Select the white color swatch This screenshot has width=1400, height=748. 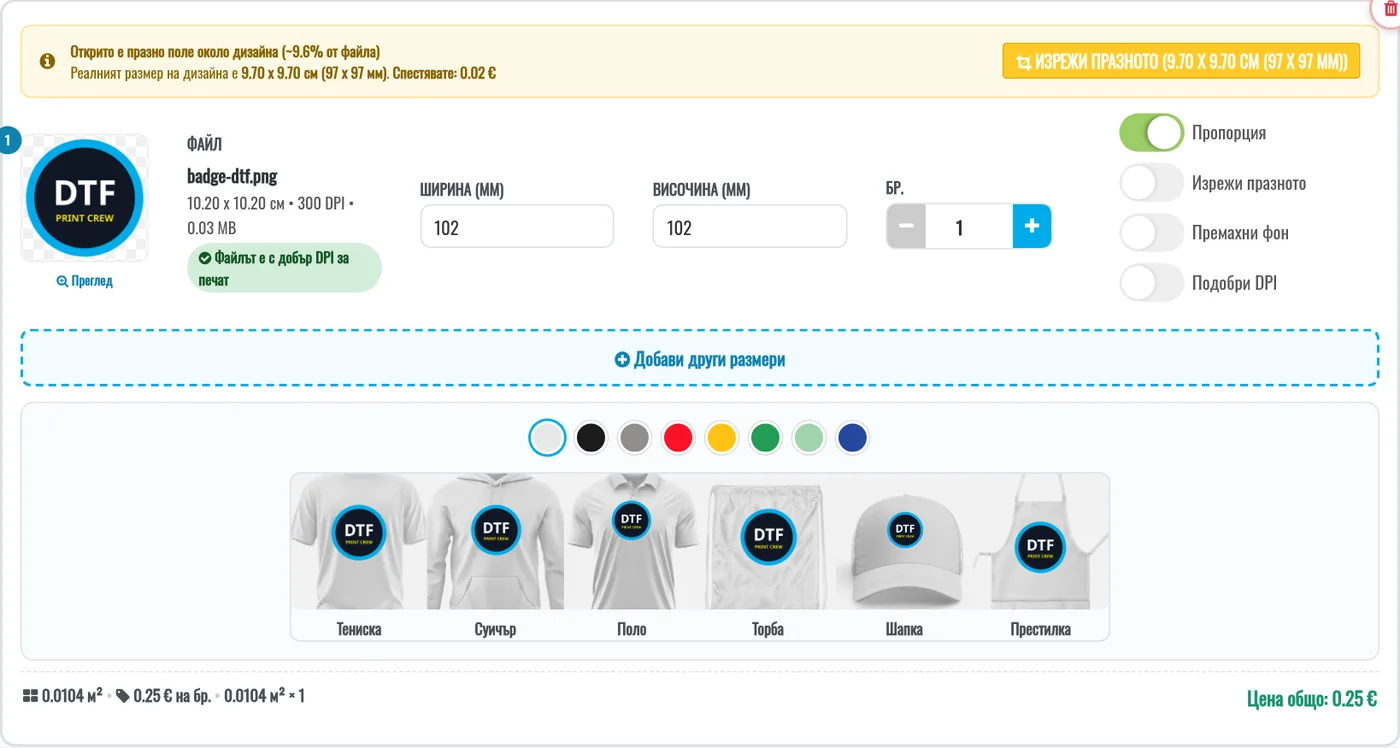point(548,438)
